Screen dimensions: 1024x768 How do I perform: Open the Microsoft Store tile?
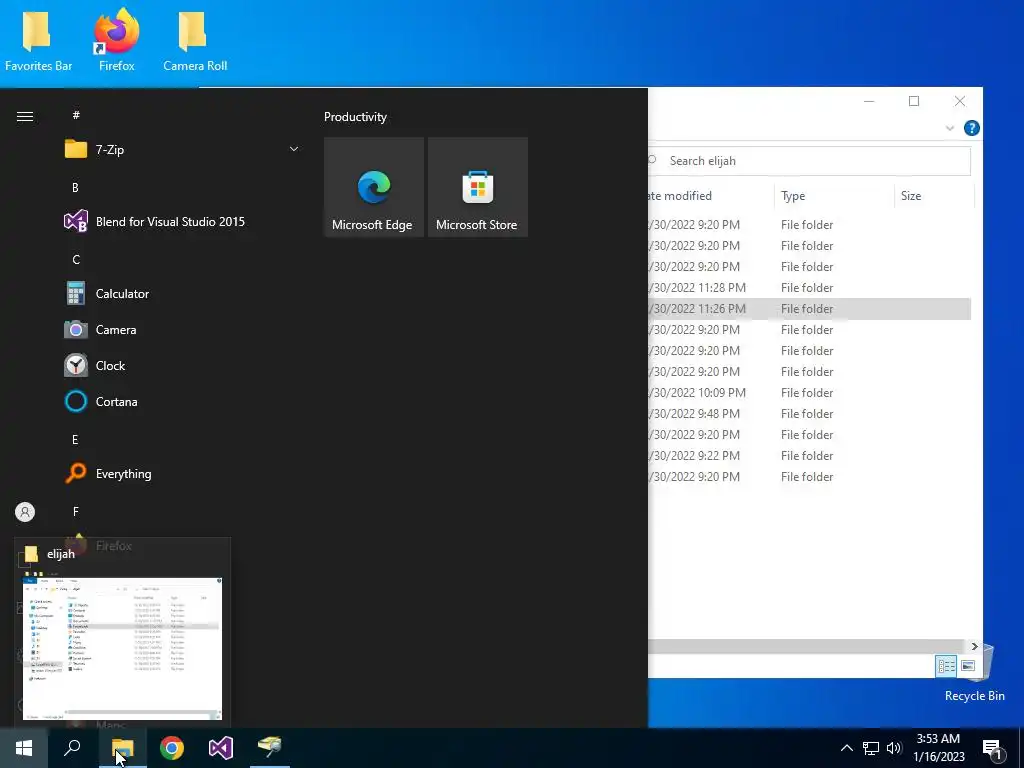coord(477,187)
